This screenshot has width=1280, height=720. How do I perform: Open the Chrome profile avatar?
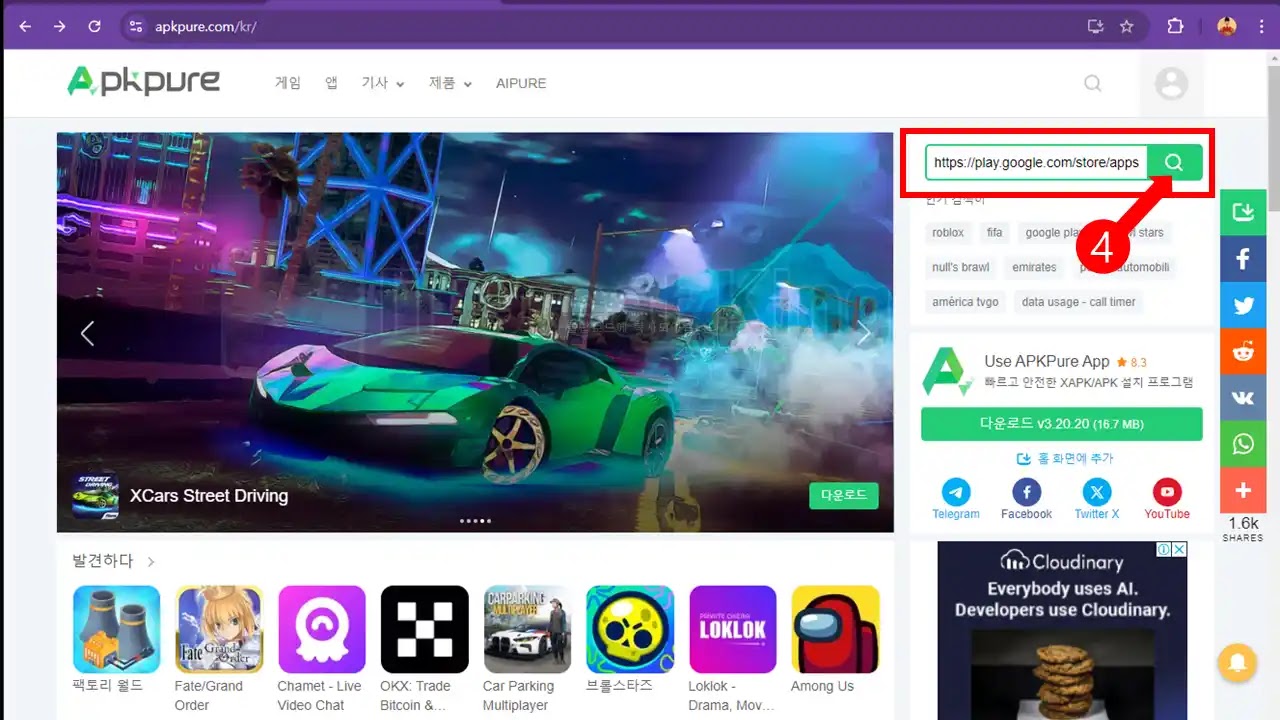pos(1227,27)
